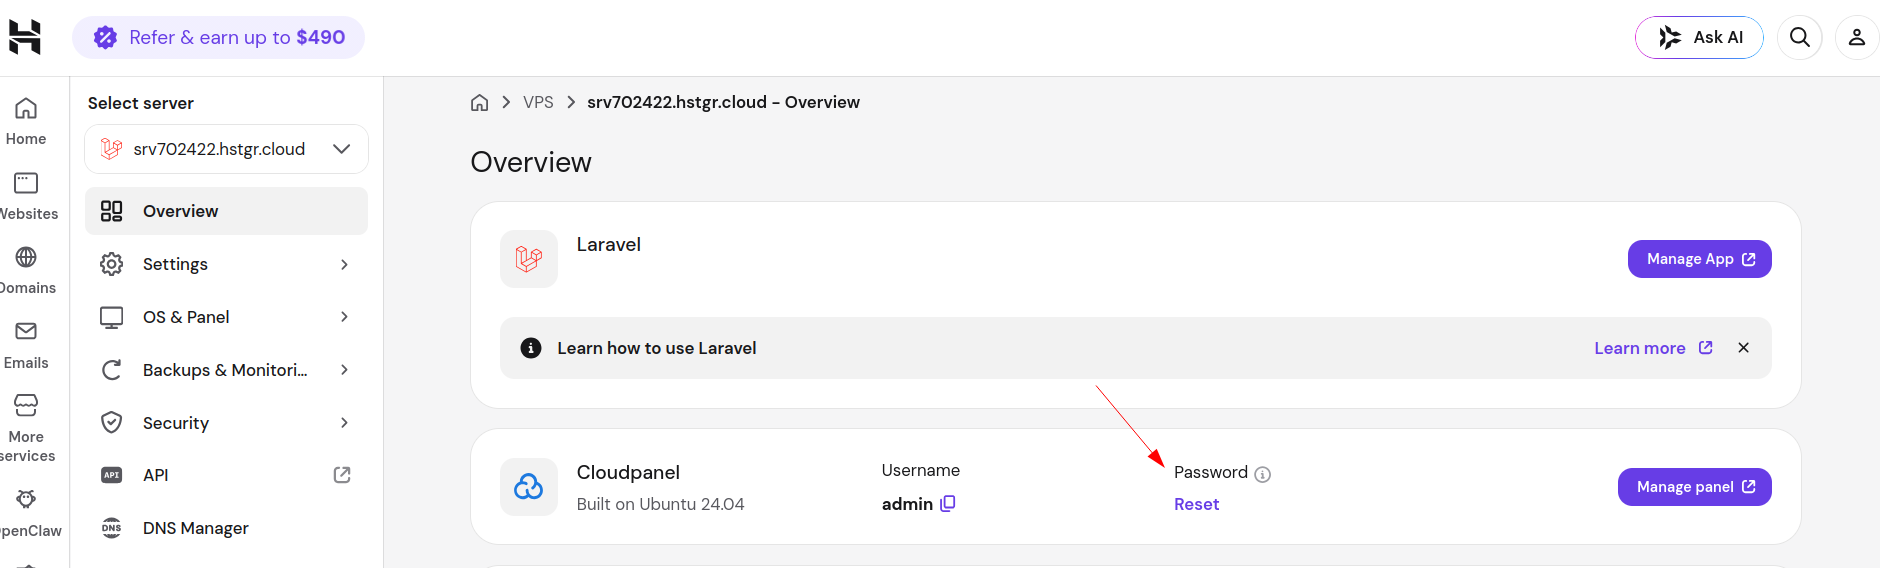
Task: Open the Domains globe icon
Action: [x=26, y=257]
